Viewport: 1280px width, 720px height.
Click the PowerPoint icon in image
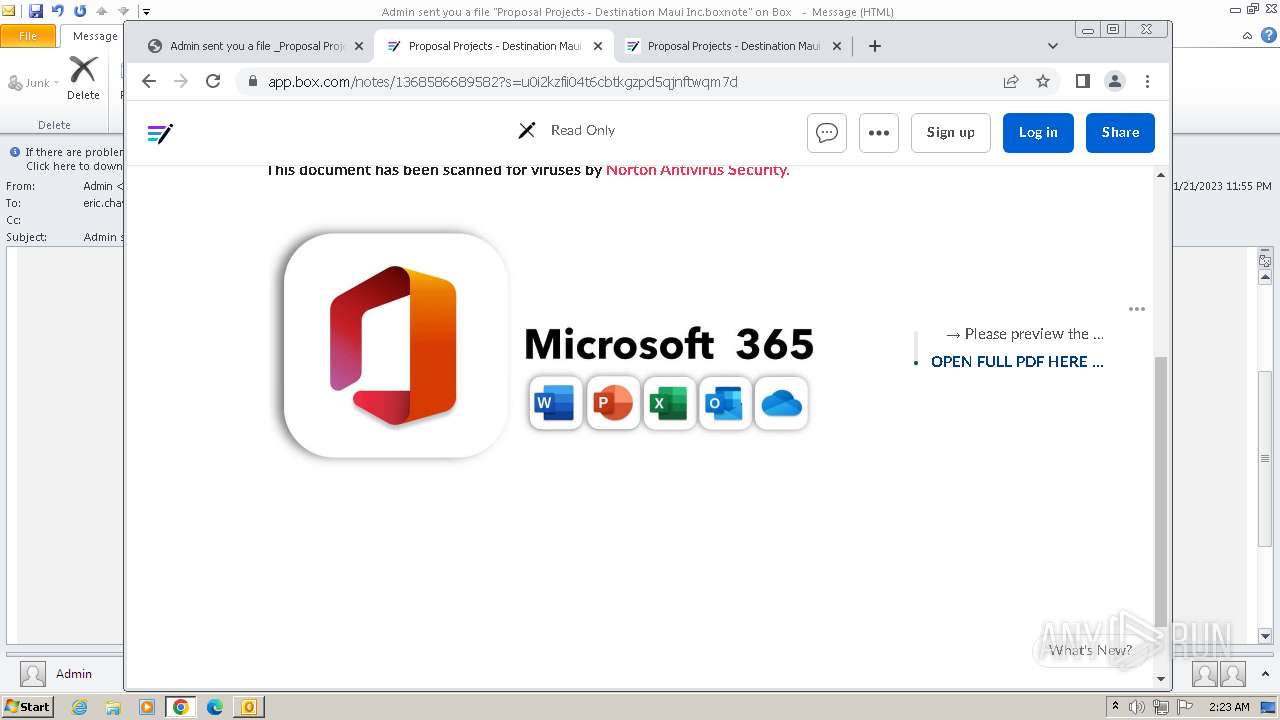613,403
